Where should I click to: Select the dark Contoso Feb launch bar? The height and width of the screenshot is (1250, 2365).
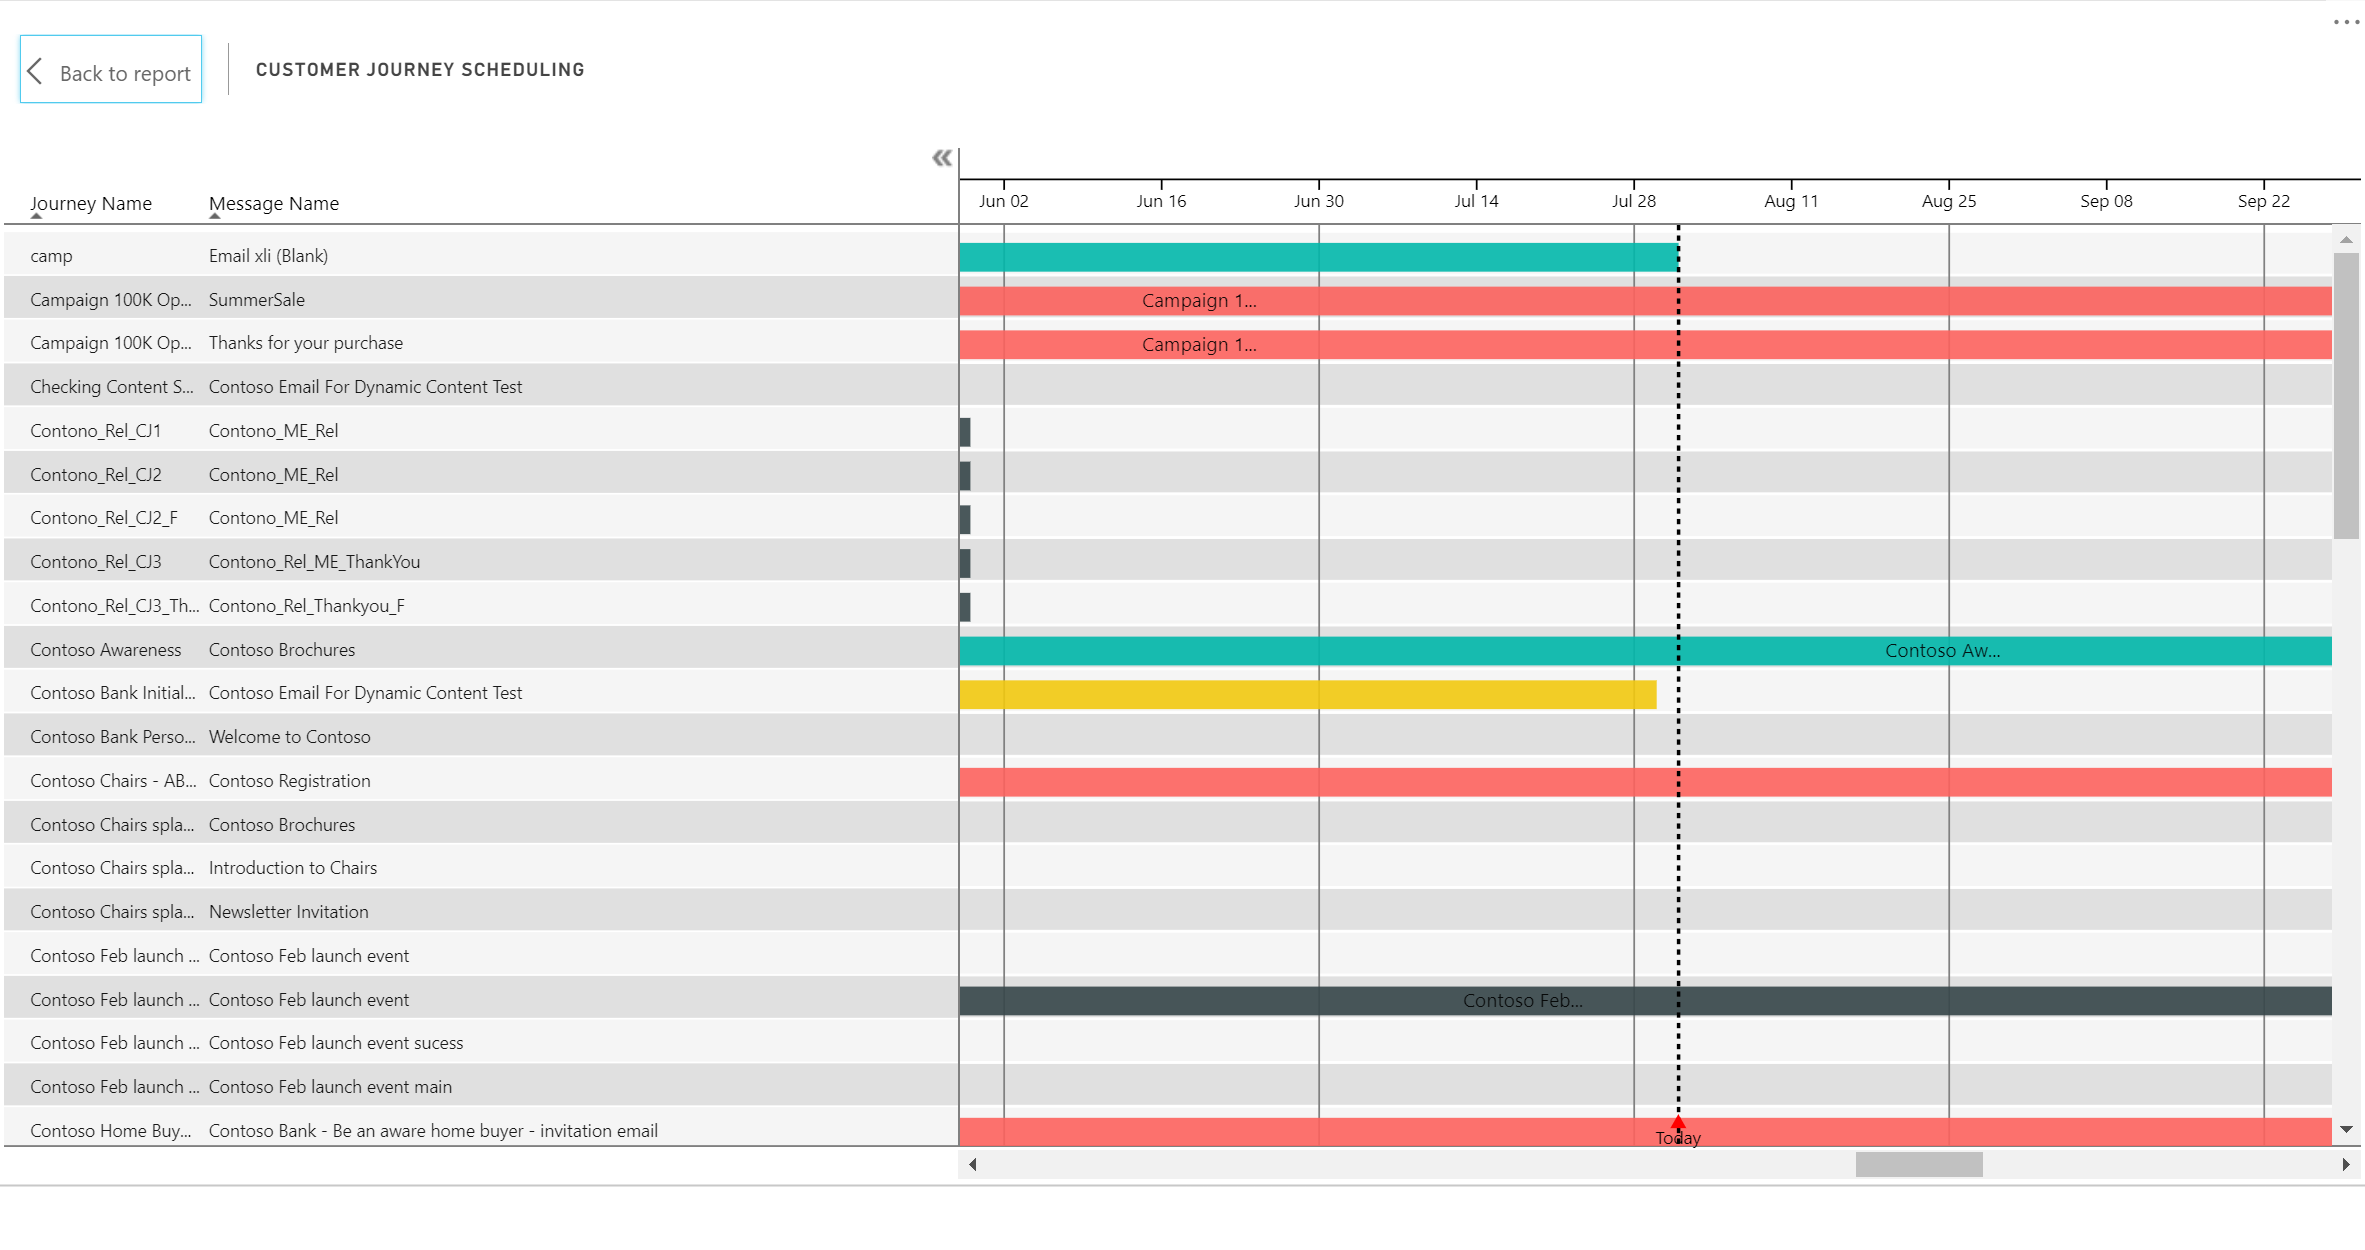tap(1645, 1001)
